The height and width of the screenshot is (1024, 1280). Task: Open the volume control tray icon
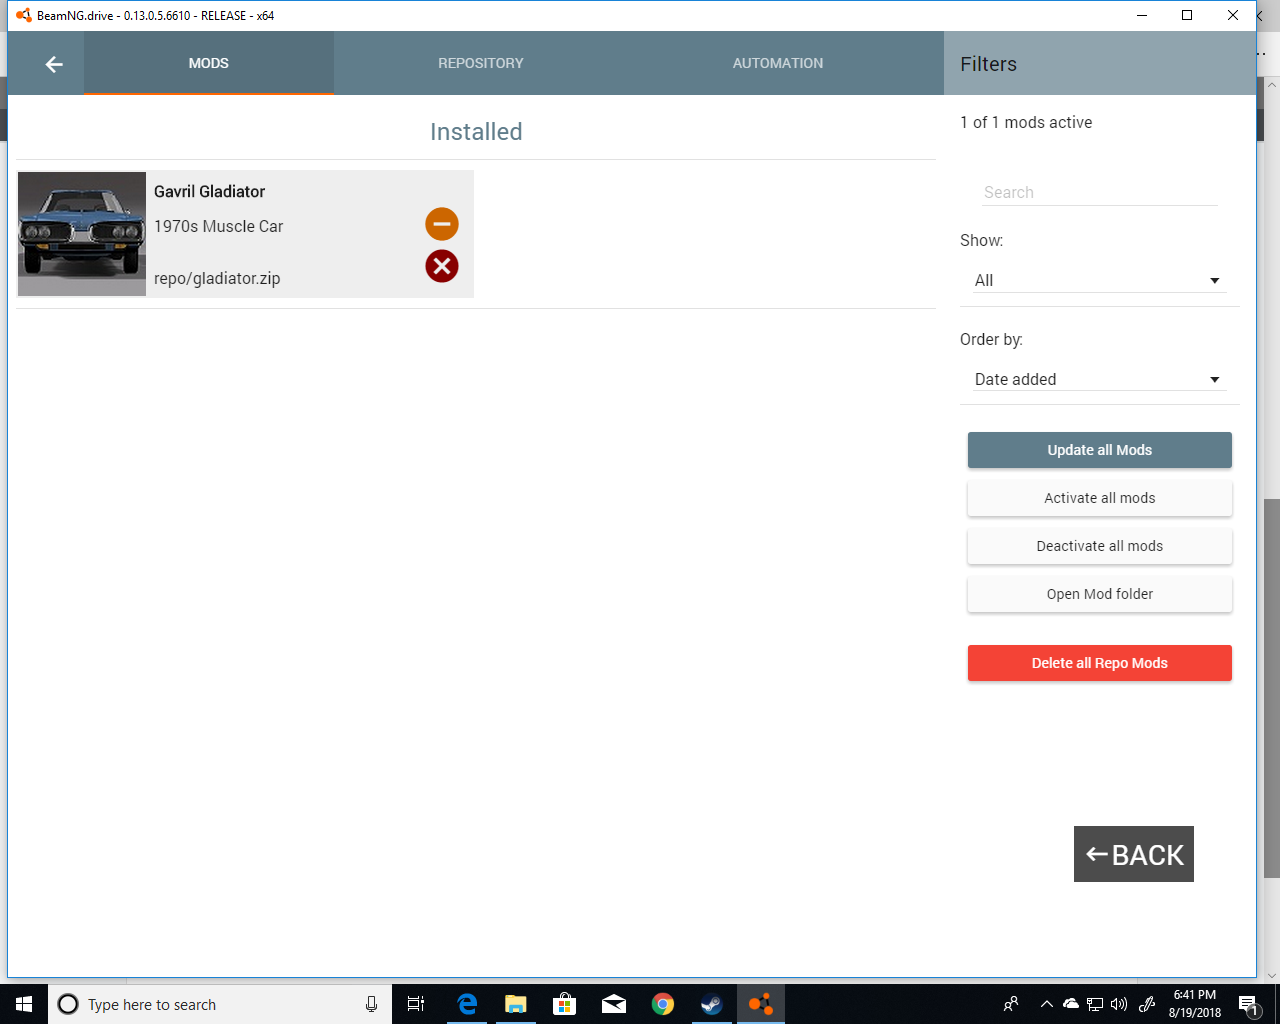pyautogui.click(x=1119, y=1004)
